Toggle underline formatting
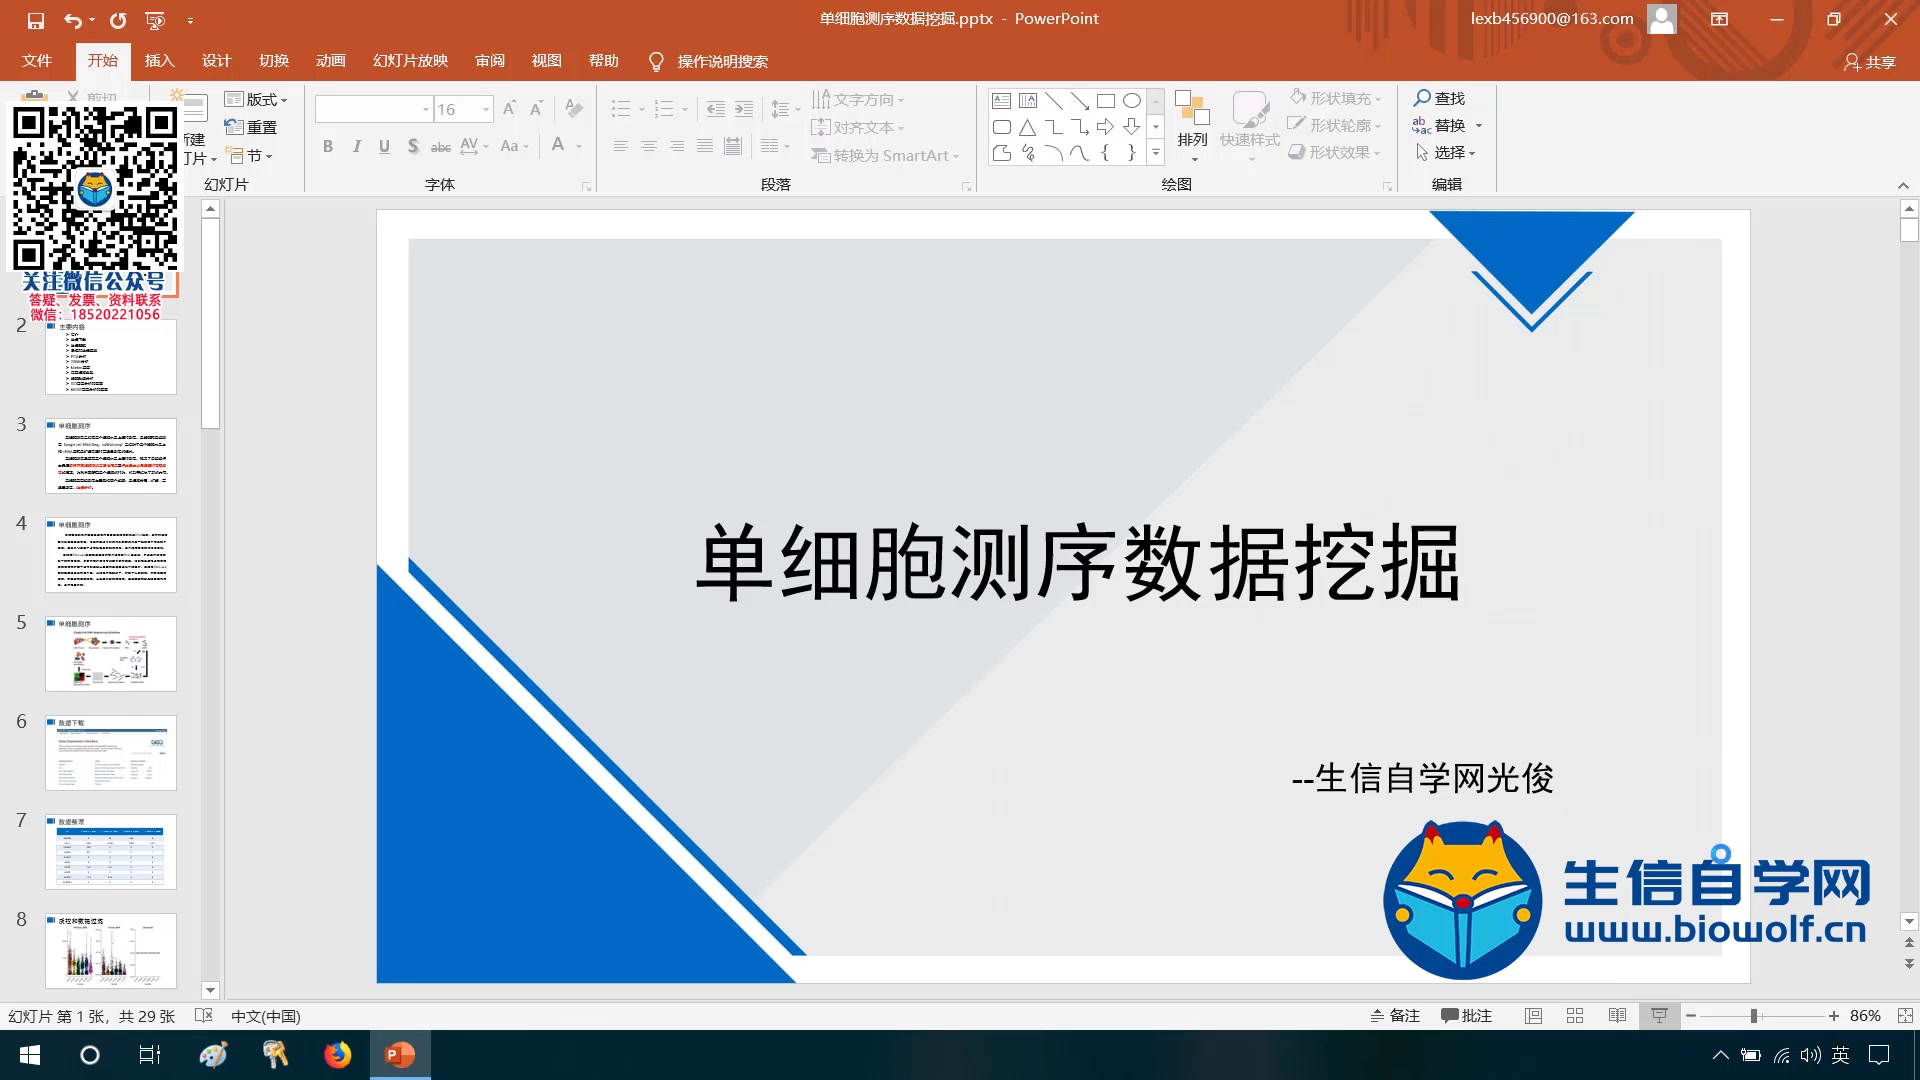Viewport: 1920px width, 1080px height. click(384, 146)
